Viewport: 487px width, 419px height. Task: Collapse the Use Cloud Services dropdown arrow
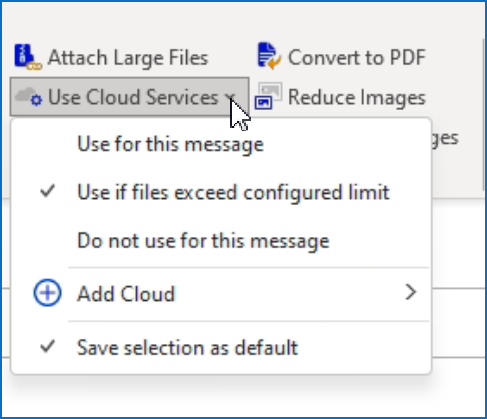[230, 97]
